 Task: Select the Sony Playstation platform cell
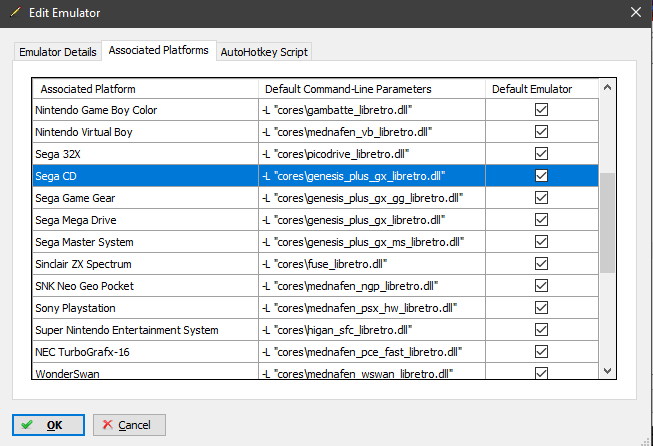pos(145,308)
